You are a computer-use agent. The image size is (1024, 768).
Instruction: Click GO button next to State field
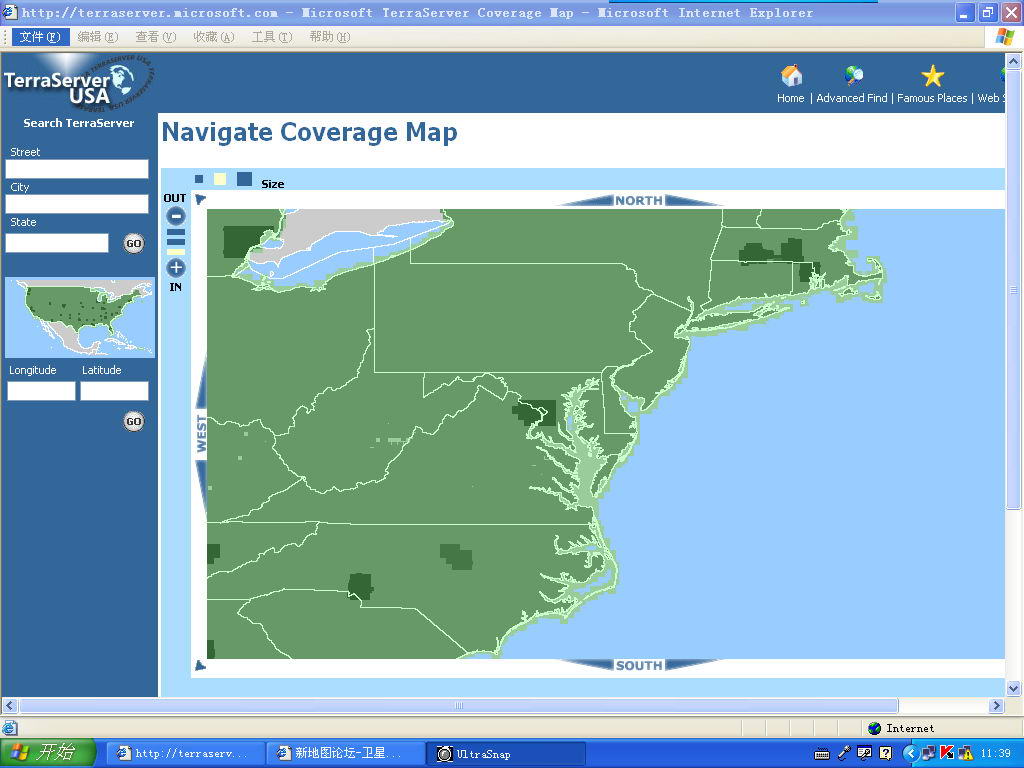click(x=133, y=243)
